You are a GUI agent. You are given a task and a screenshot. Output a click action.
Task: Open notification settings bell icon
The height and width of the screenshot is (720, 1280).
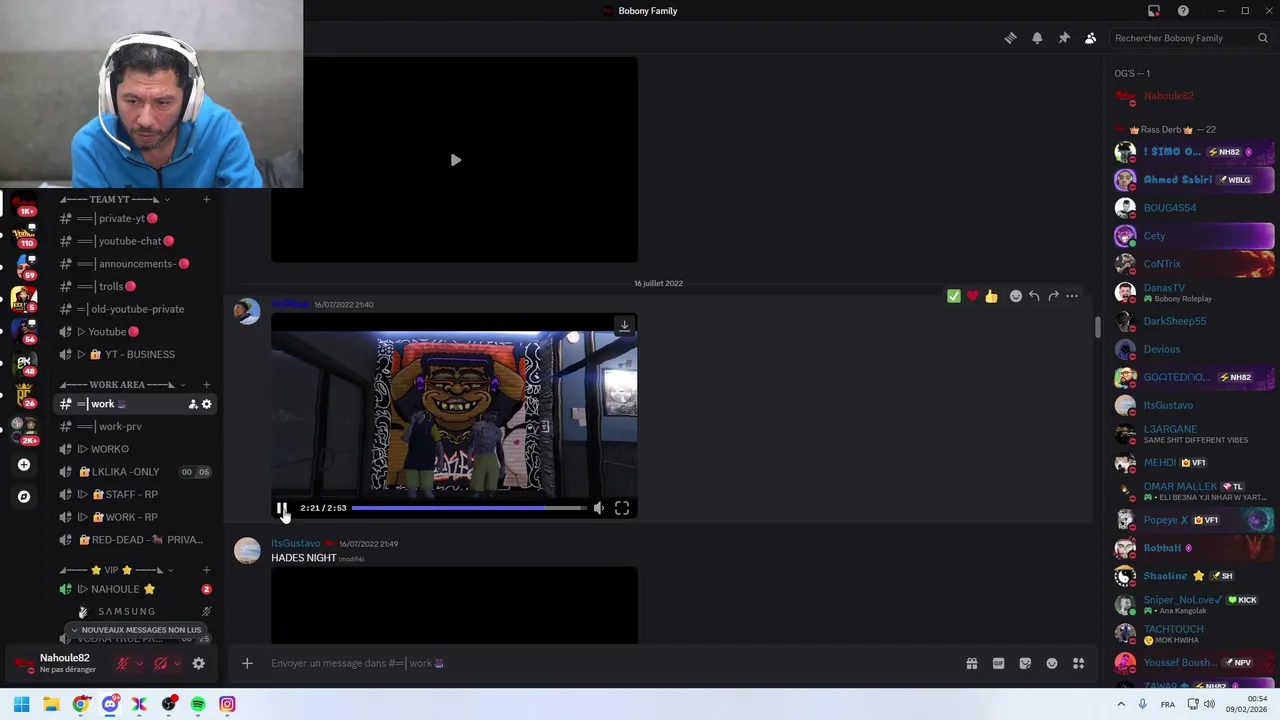(1037, 38)
